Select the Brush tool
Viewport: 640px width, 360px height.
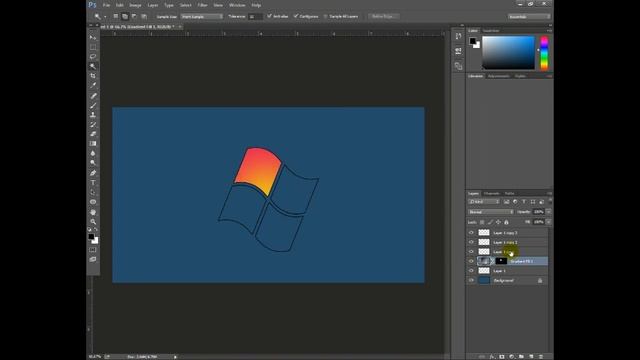tap(93, 105)
